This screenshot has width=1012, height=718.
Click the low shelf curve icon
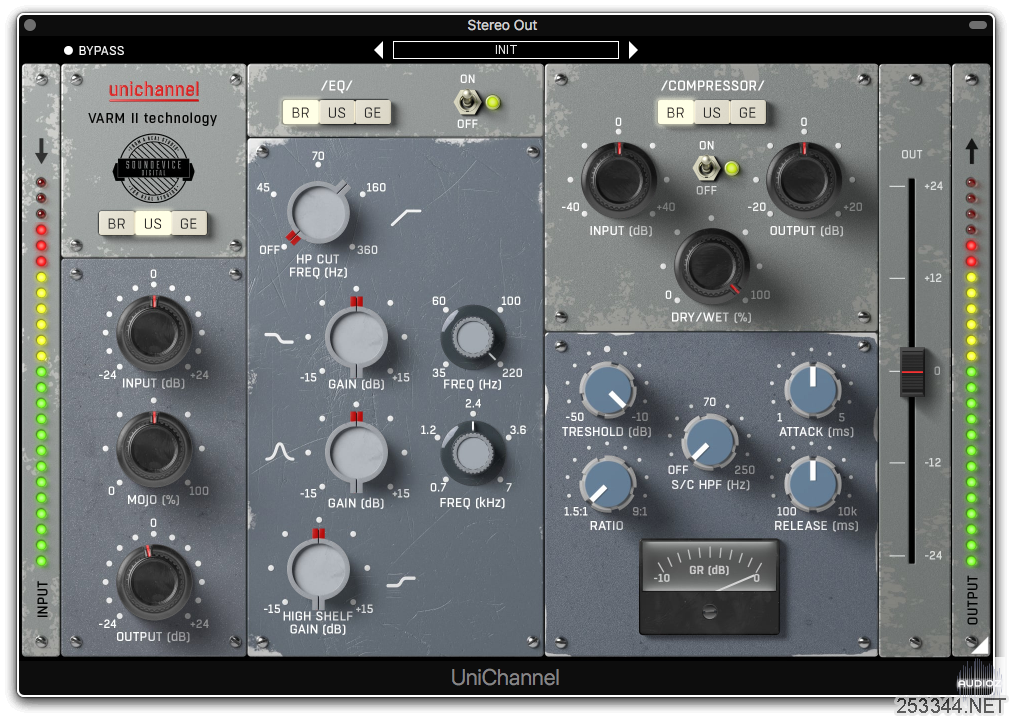[279, 338]
